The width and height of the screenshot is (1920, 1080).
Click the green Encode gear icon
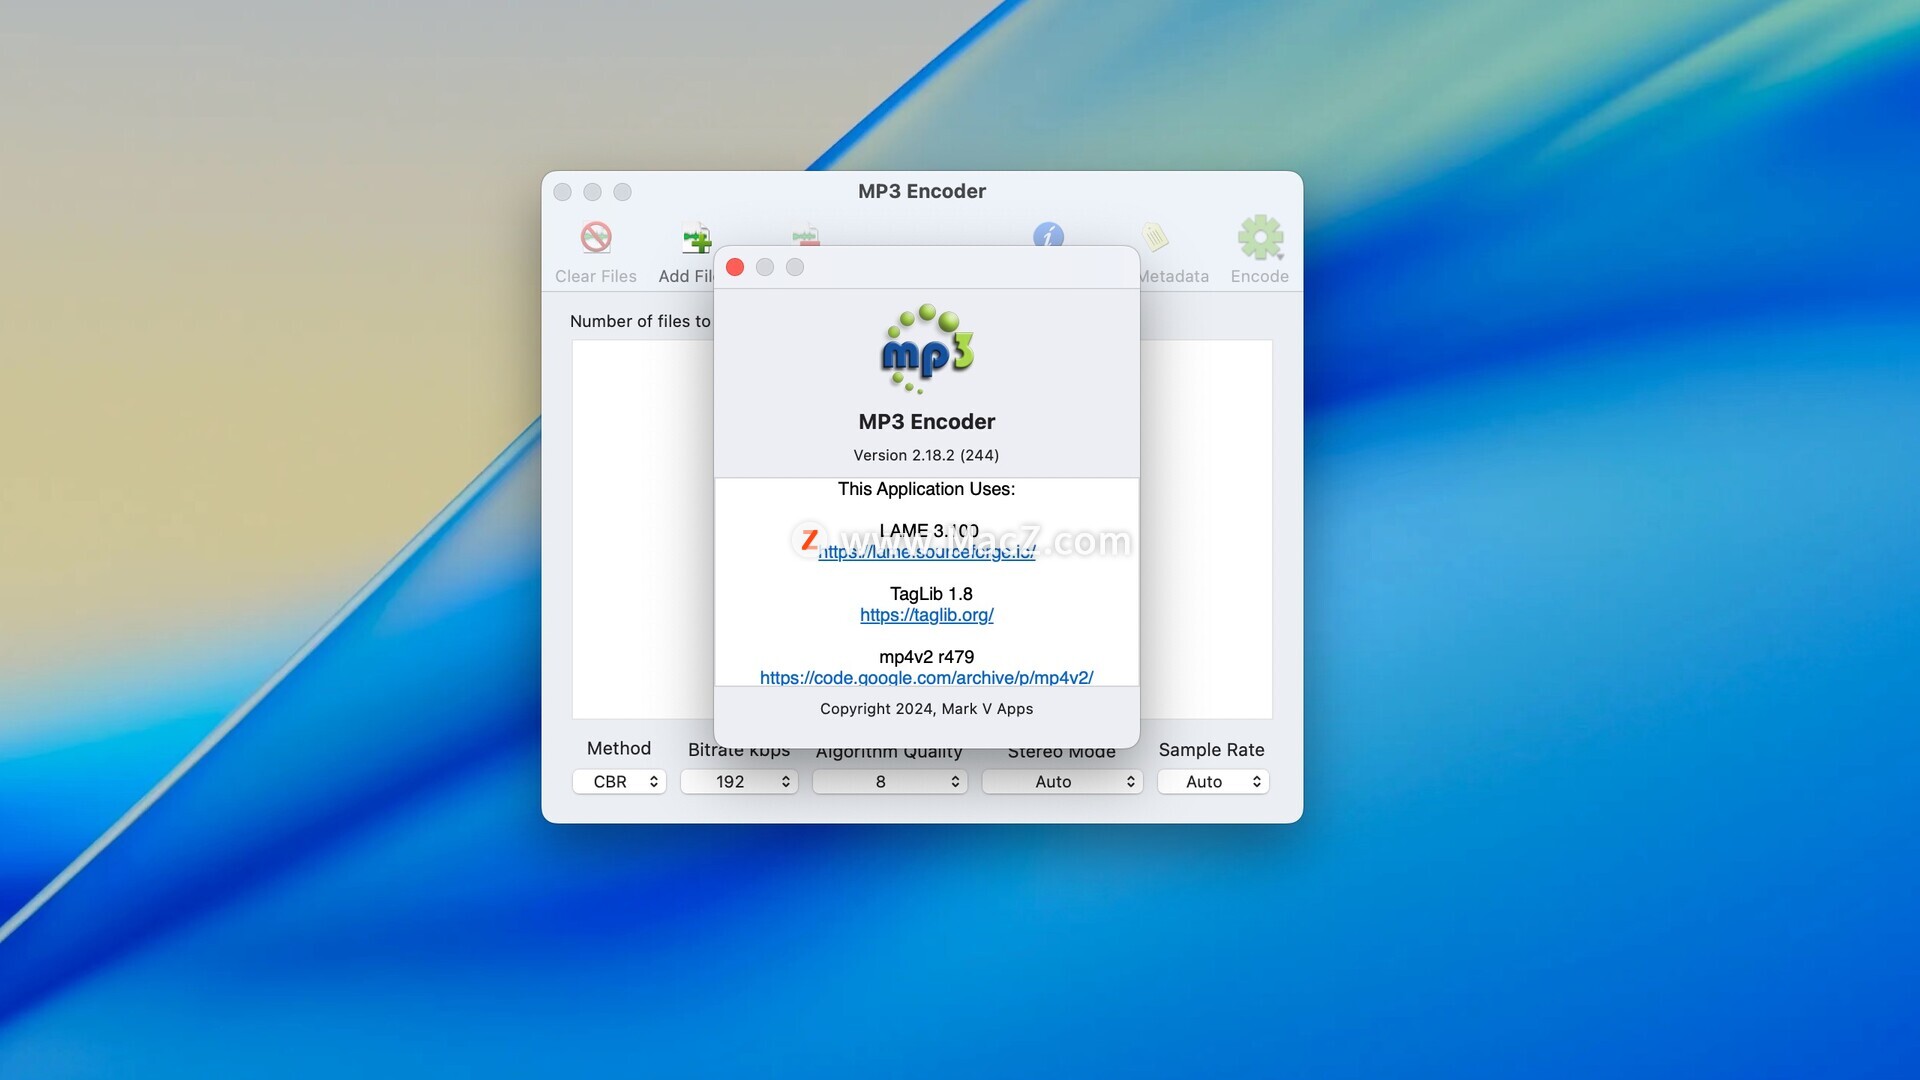1259,238
